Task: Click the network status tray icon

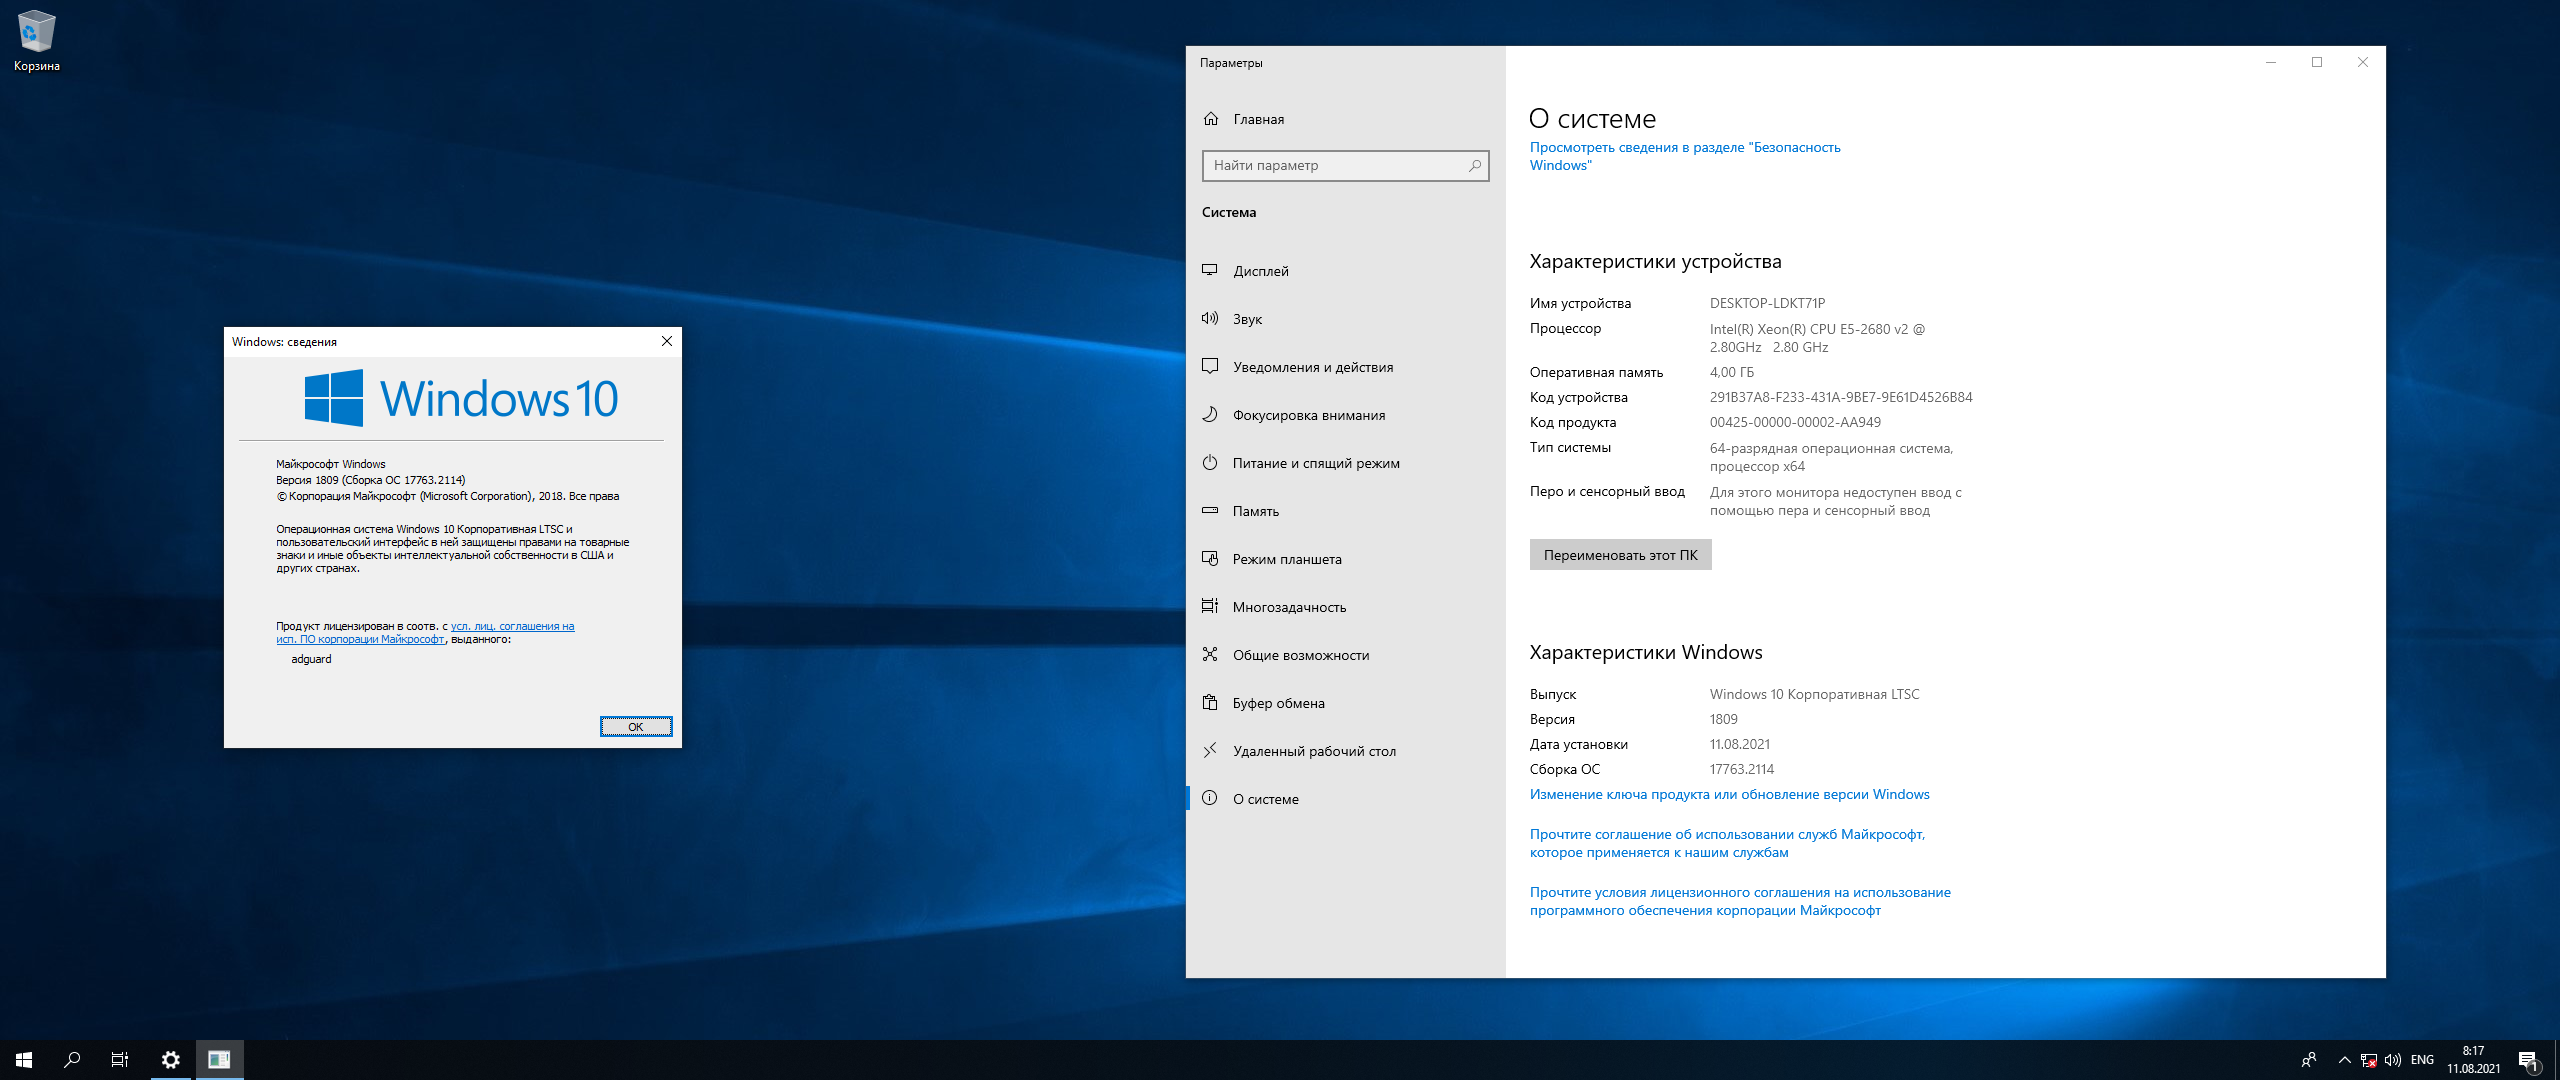Action: coord(2368,1060)
